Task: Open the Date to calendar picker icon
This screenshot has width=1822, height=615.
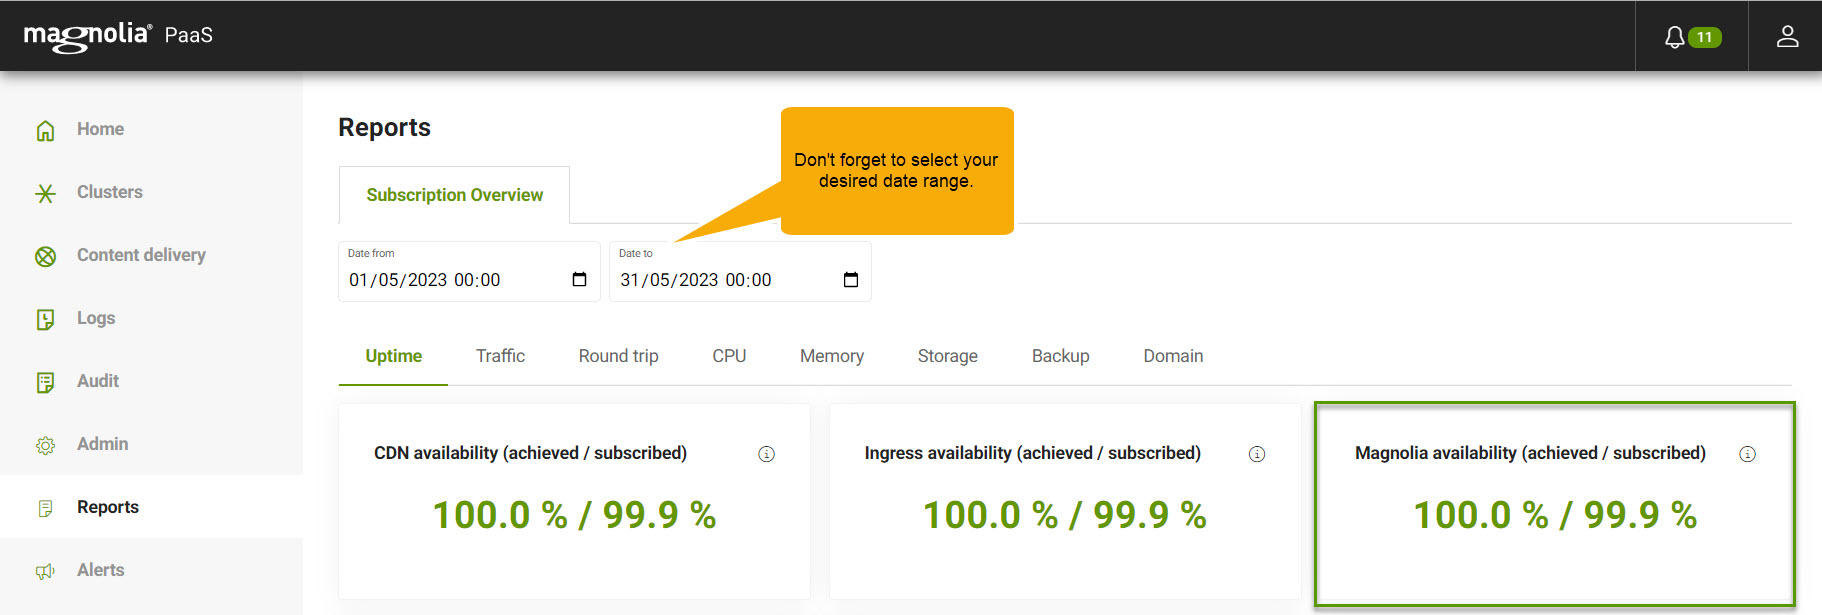Action: (851, 279)
